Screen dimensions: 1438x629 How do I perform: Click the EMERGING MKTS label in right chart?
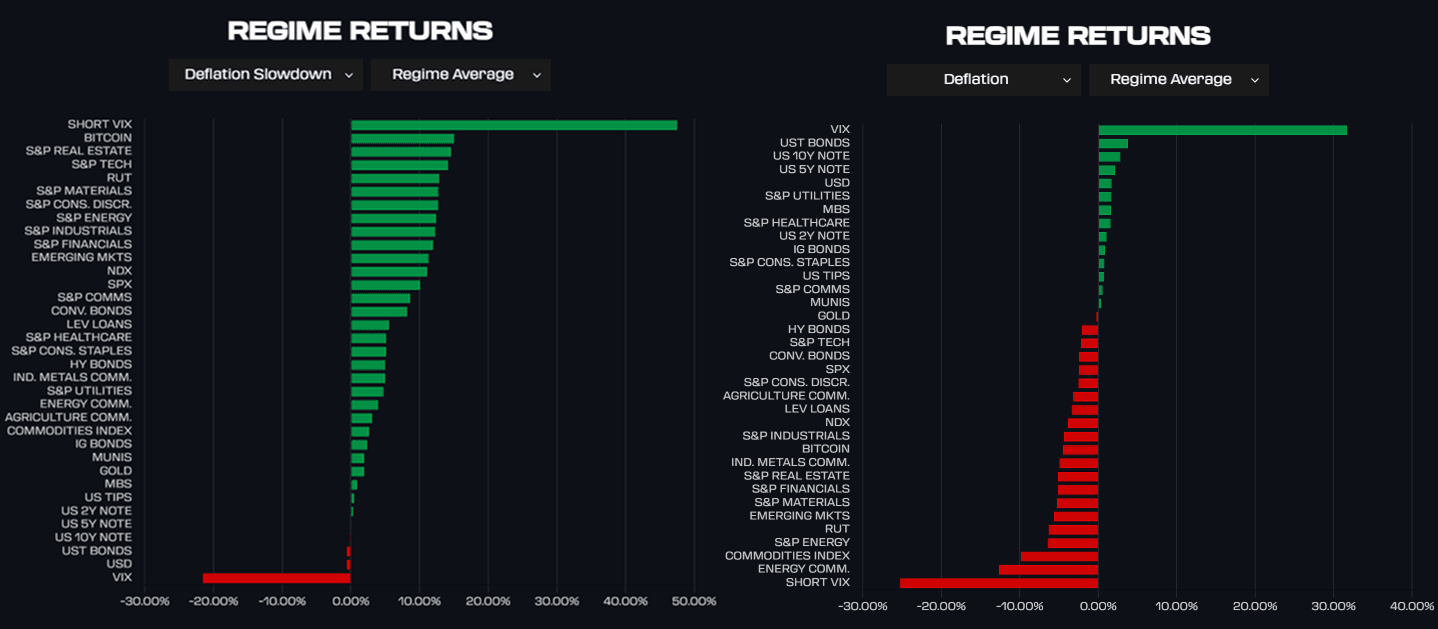pos(799,516)
